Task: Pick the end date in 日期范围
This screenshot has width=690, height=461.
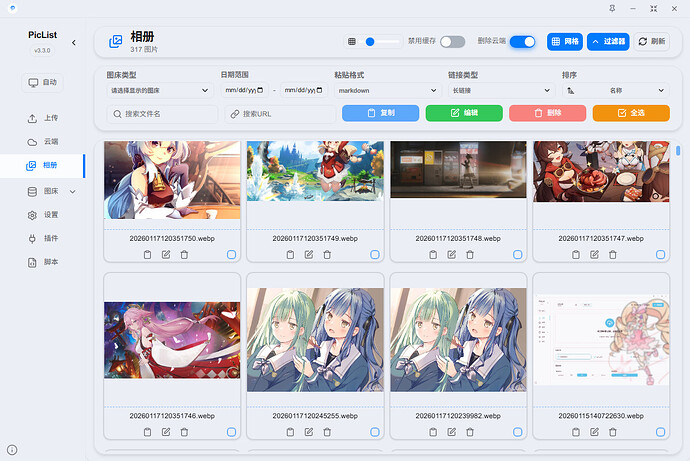Action: point(303,90)
